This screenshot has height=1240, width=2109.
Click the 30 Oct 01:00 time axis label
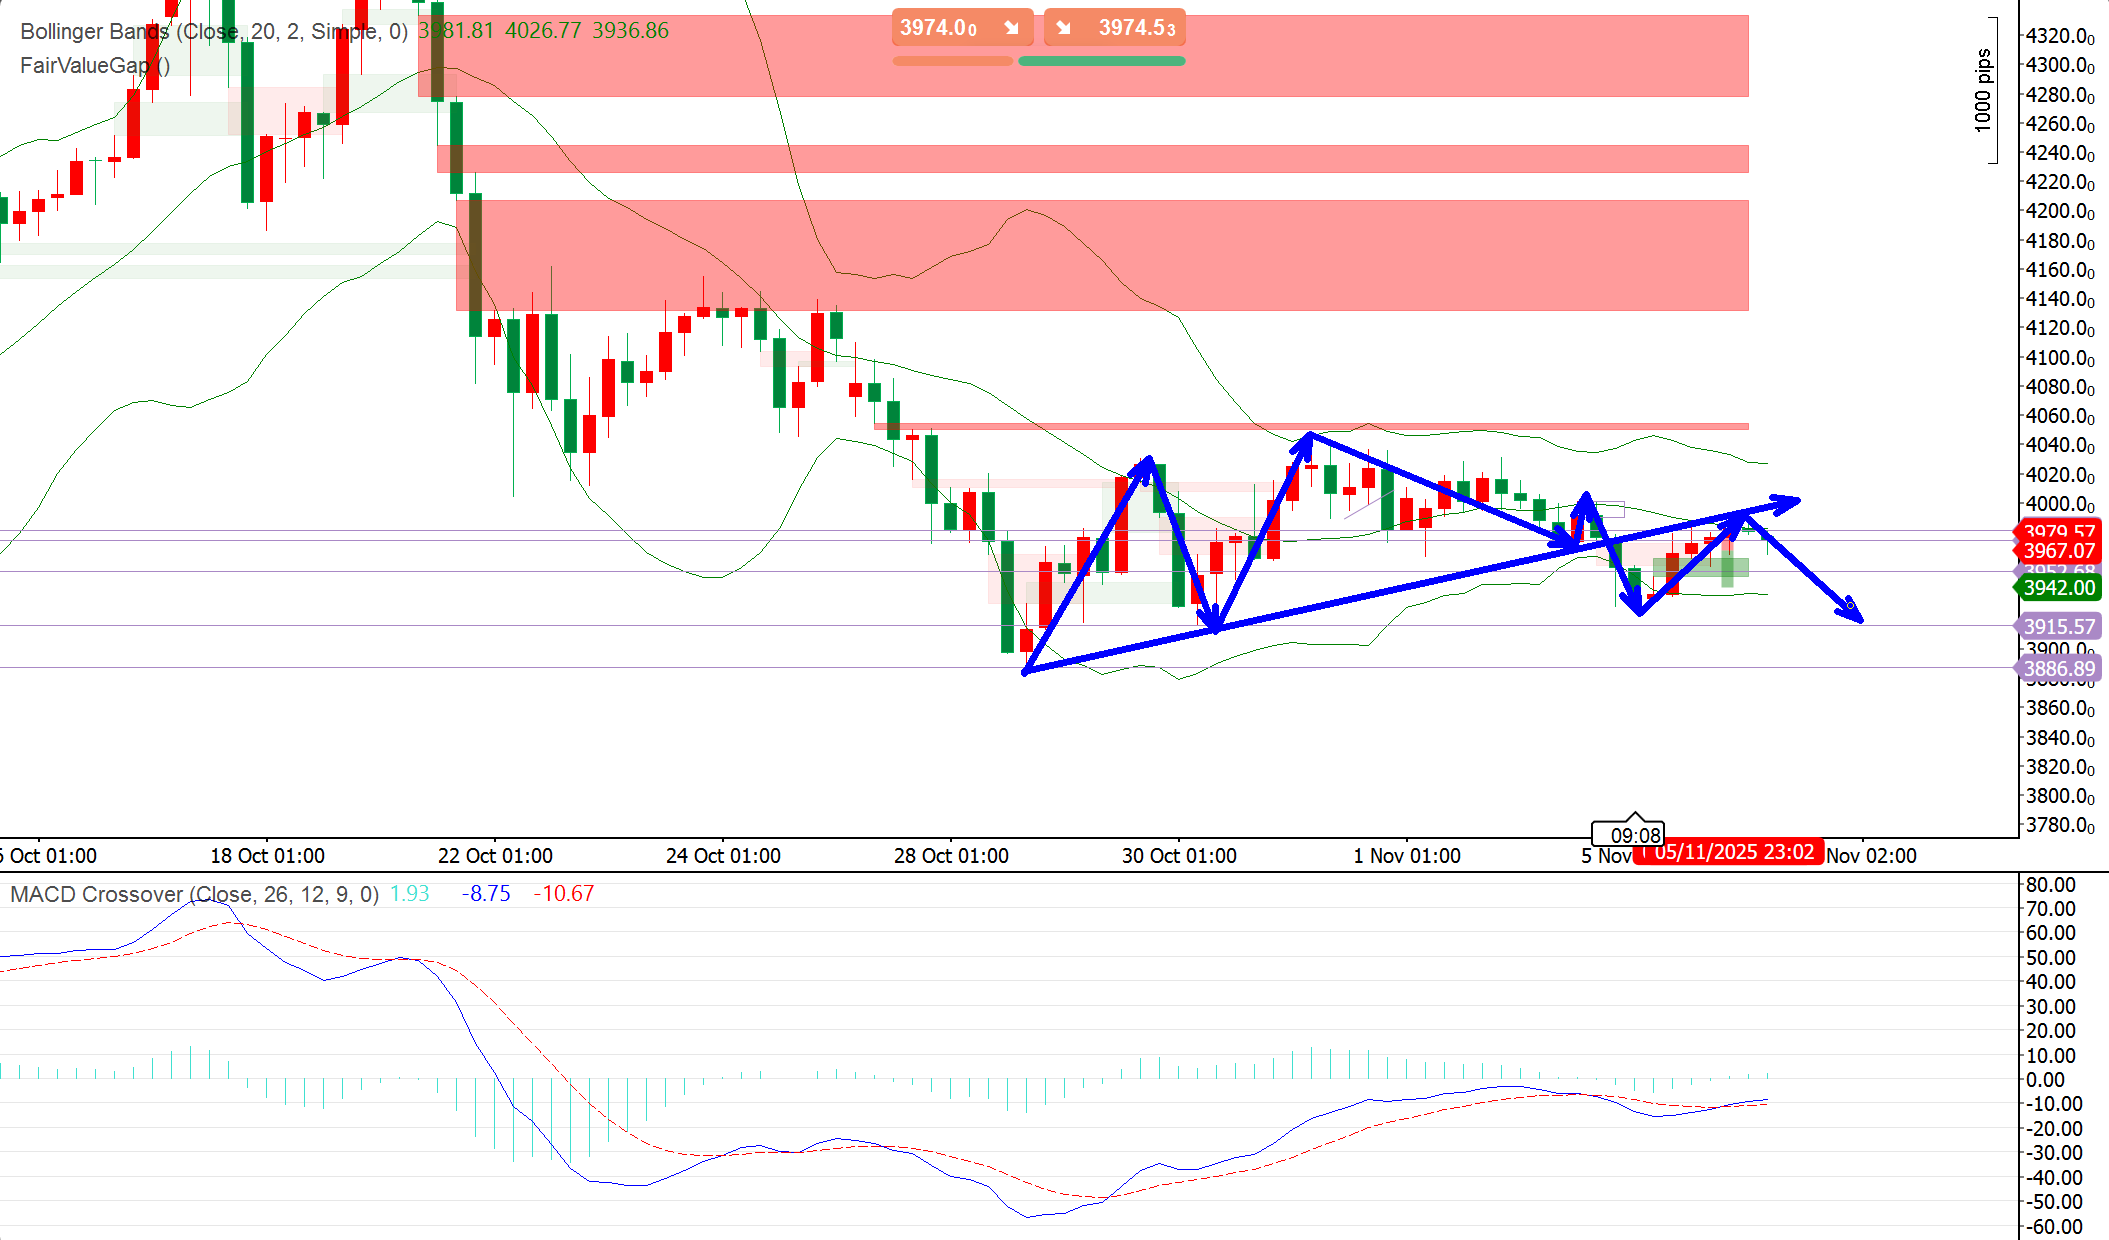click(1179, 856)
